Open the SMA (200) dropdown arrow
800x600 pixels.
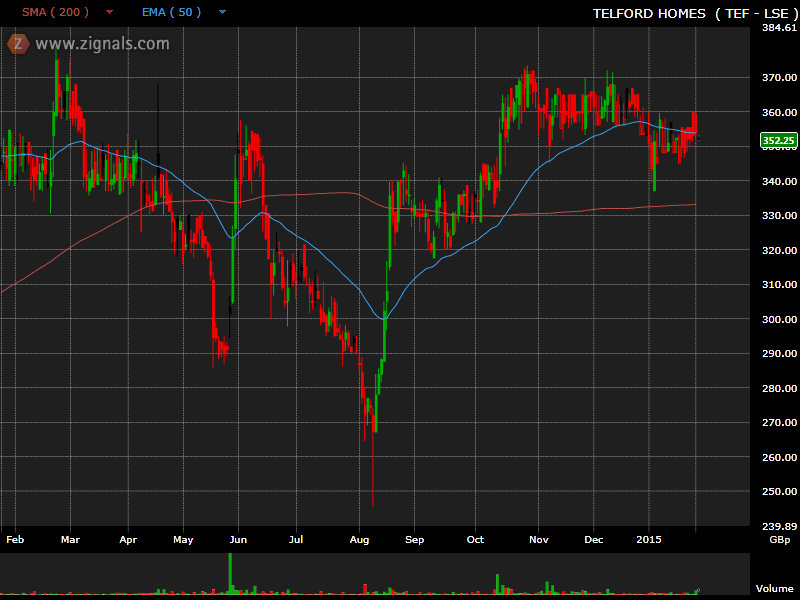tap(109, 13)
